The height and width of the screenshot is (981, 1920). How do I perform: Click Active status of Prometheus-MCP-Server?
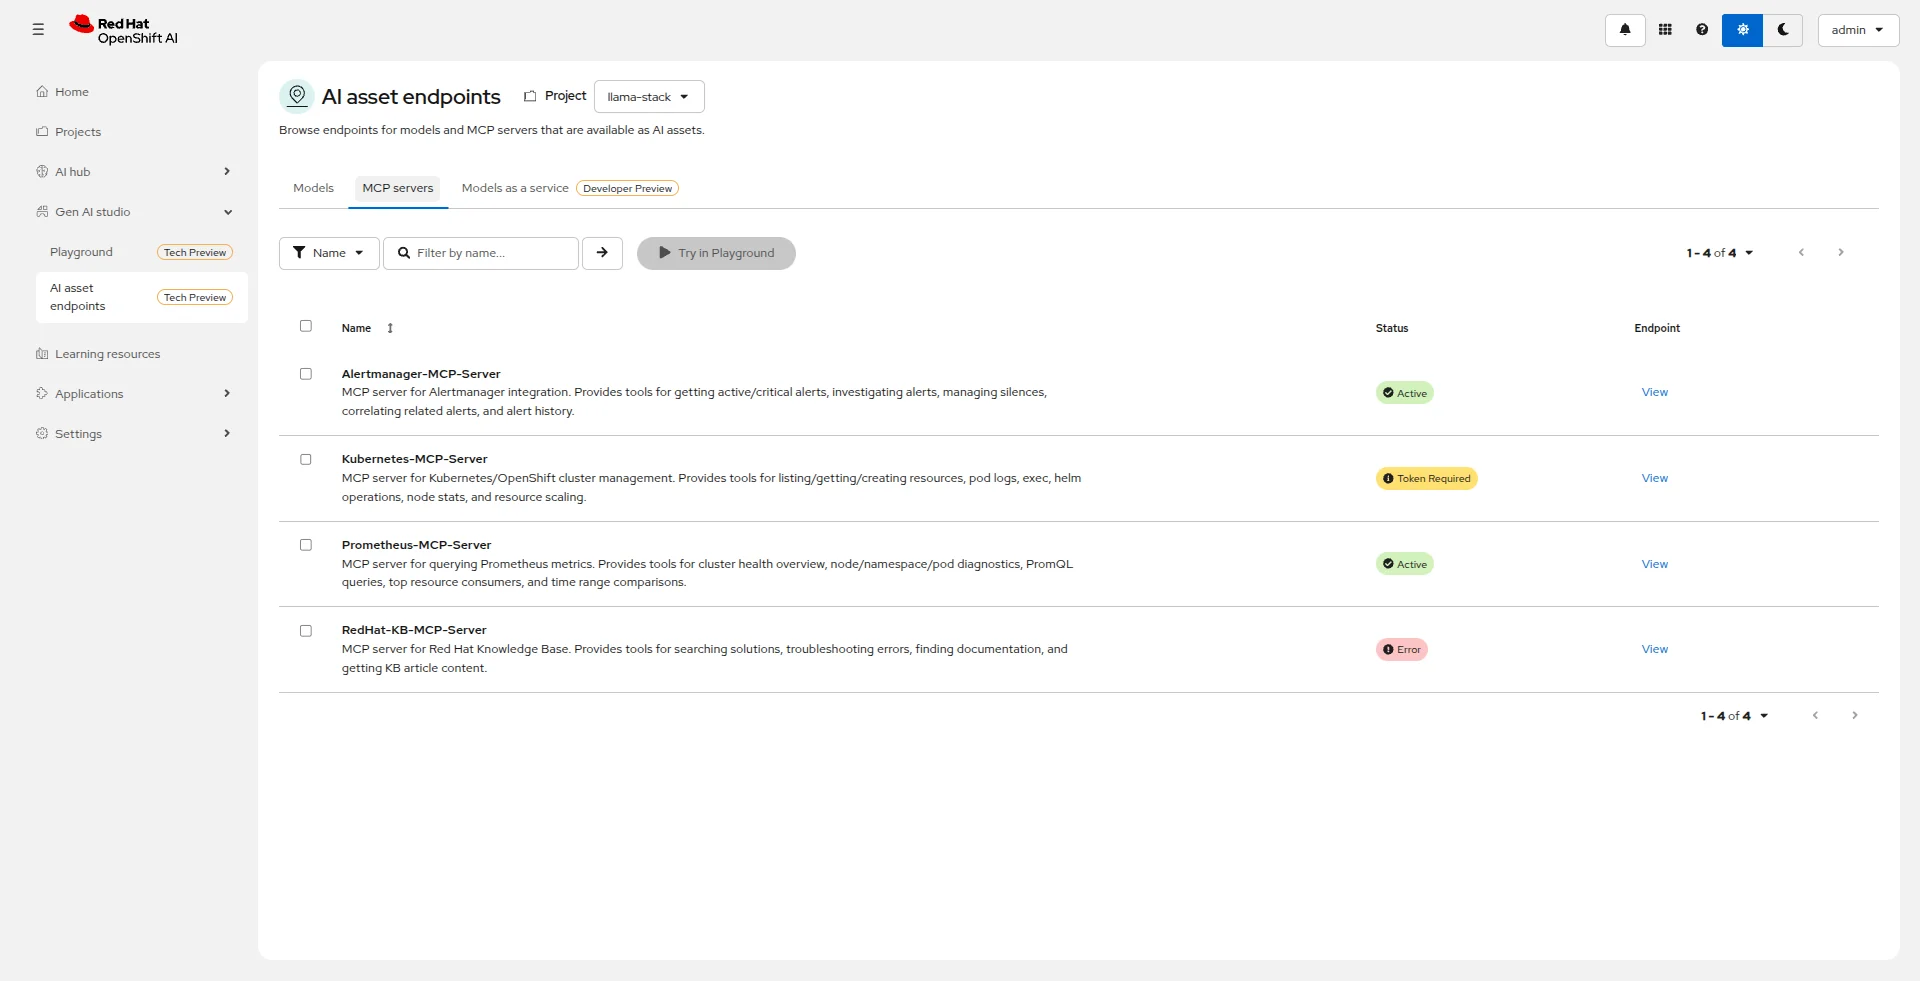coord(1404,564)
